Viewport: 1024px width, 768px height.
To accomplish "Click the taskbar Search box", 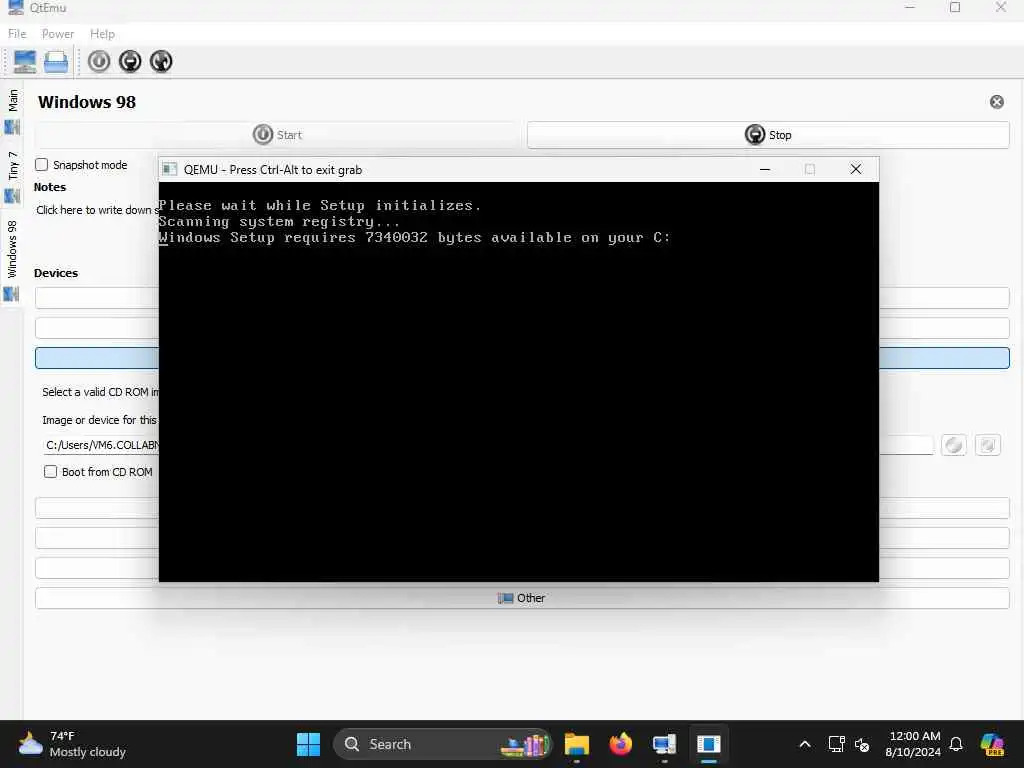I will (443, 744).
